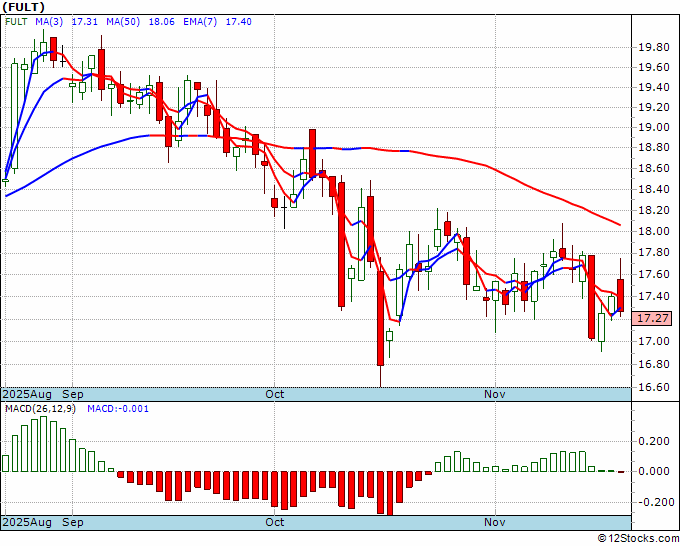This screenshot has height=546, width=680.
Task: Click the MA(50) value 18.06
Action: click(x=162, y=22)
